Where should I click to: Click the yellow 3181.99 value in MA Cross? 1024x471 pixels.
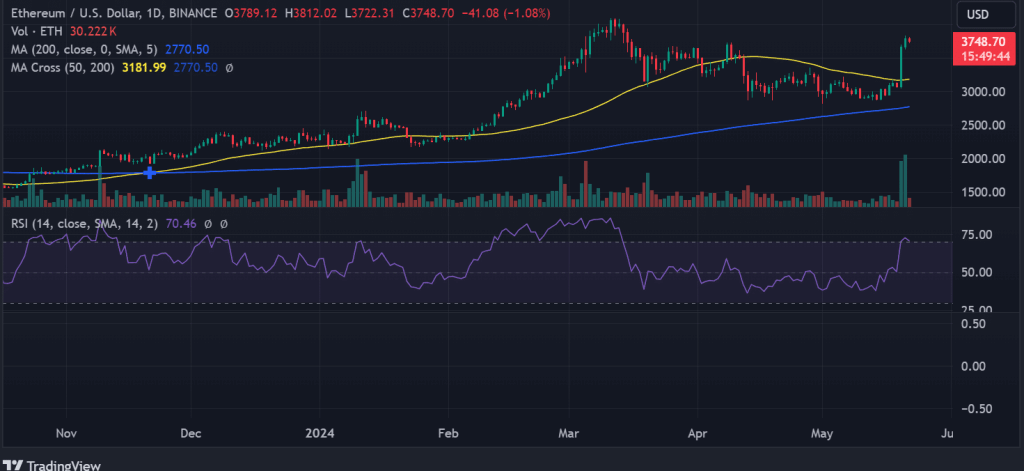(x=146, y=67)
